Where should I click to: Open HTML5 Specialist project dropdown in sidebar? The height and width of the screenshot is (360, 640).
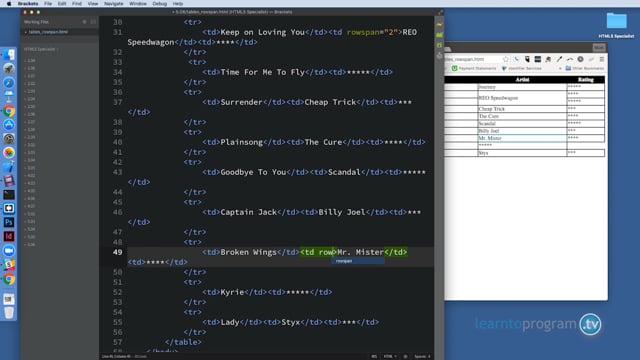[41, 49]
